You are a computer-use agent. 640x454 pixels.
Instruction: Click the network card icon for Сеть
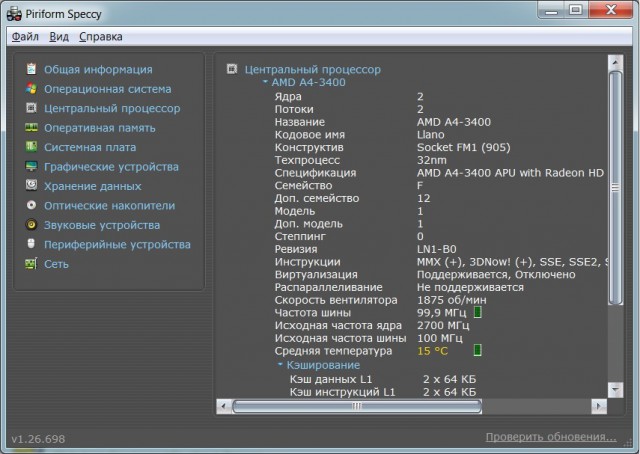click(31, 263)
